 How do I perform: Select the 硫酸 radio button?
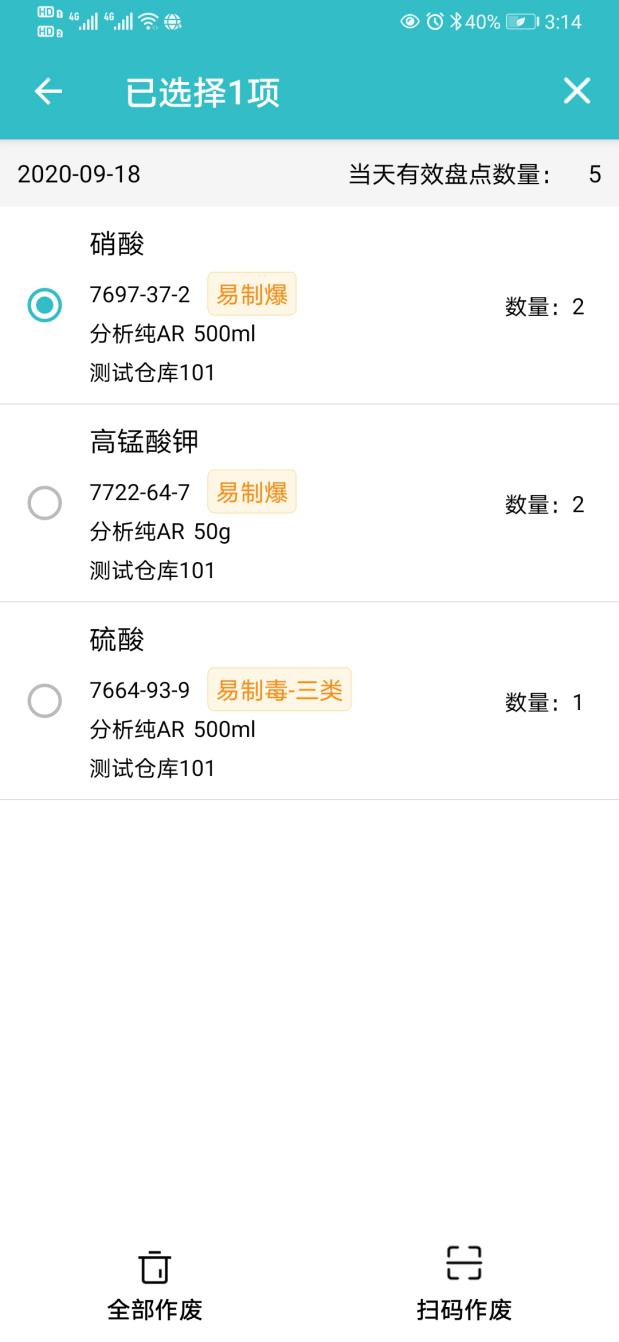click(45, 701)
